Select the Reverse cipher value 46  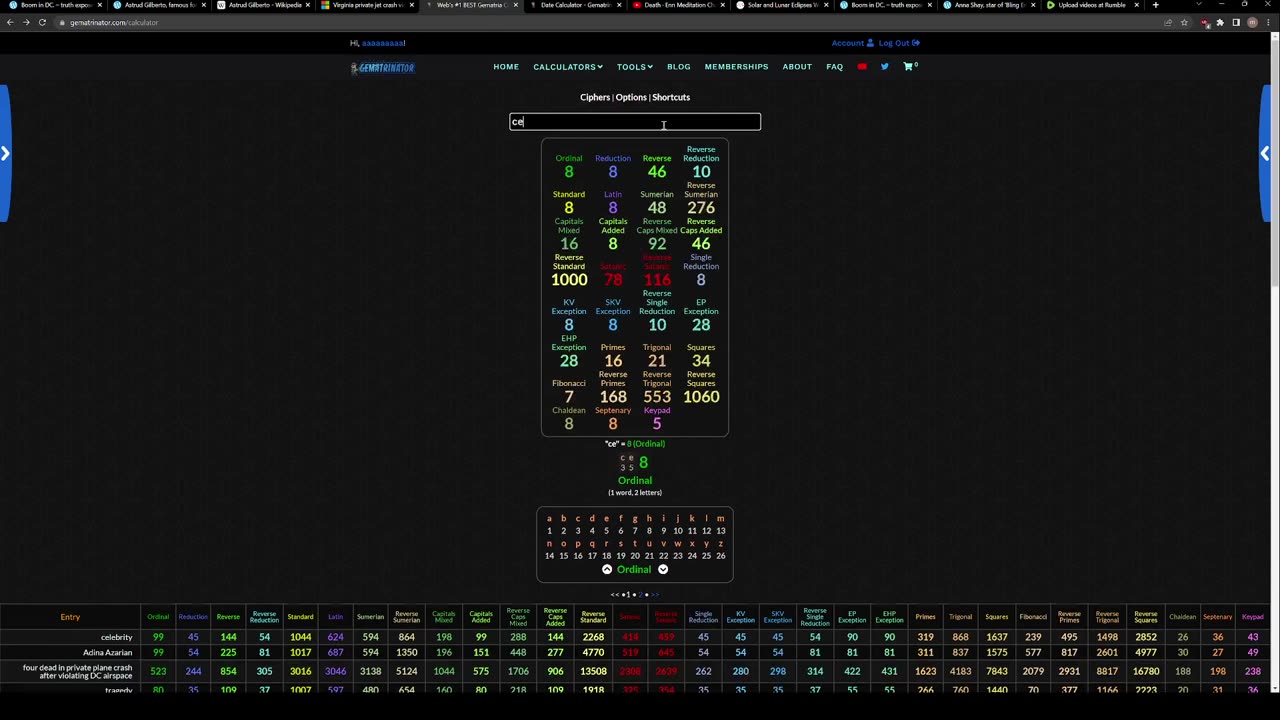pos(657,172)
